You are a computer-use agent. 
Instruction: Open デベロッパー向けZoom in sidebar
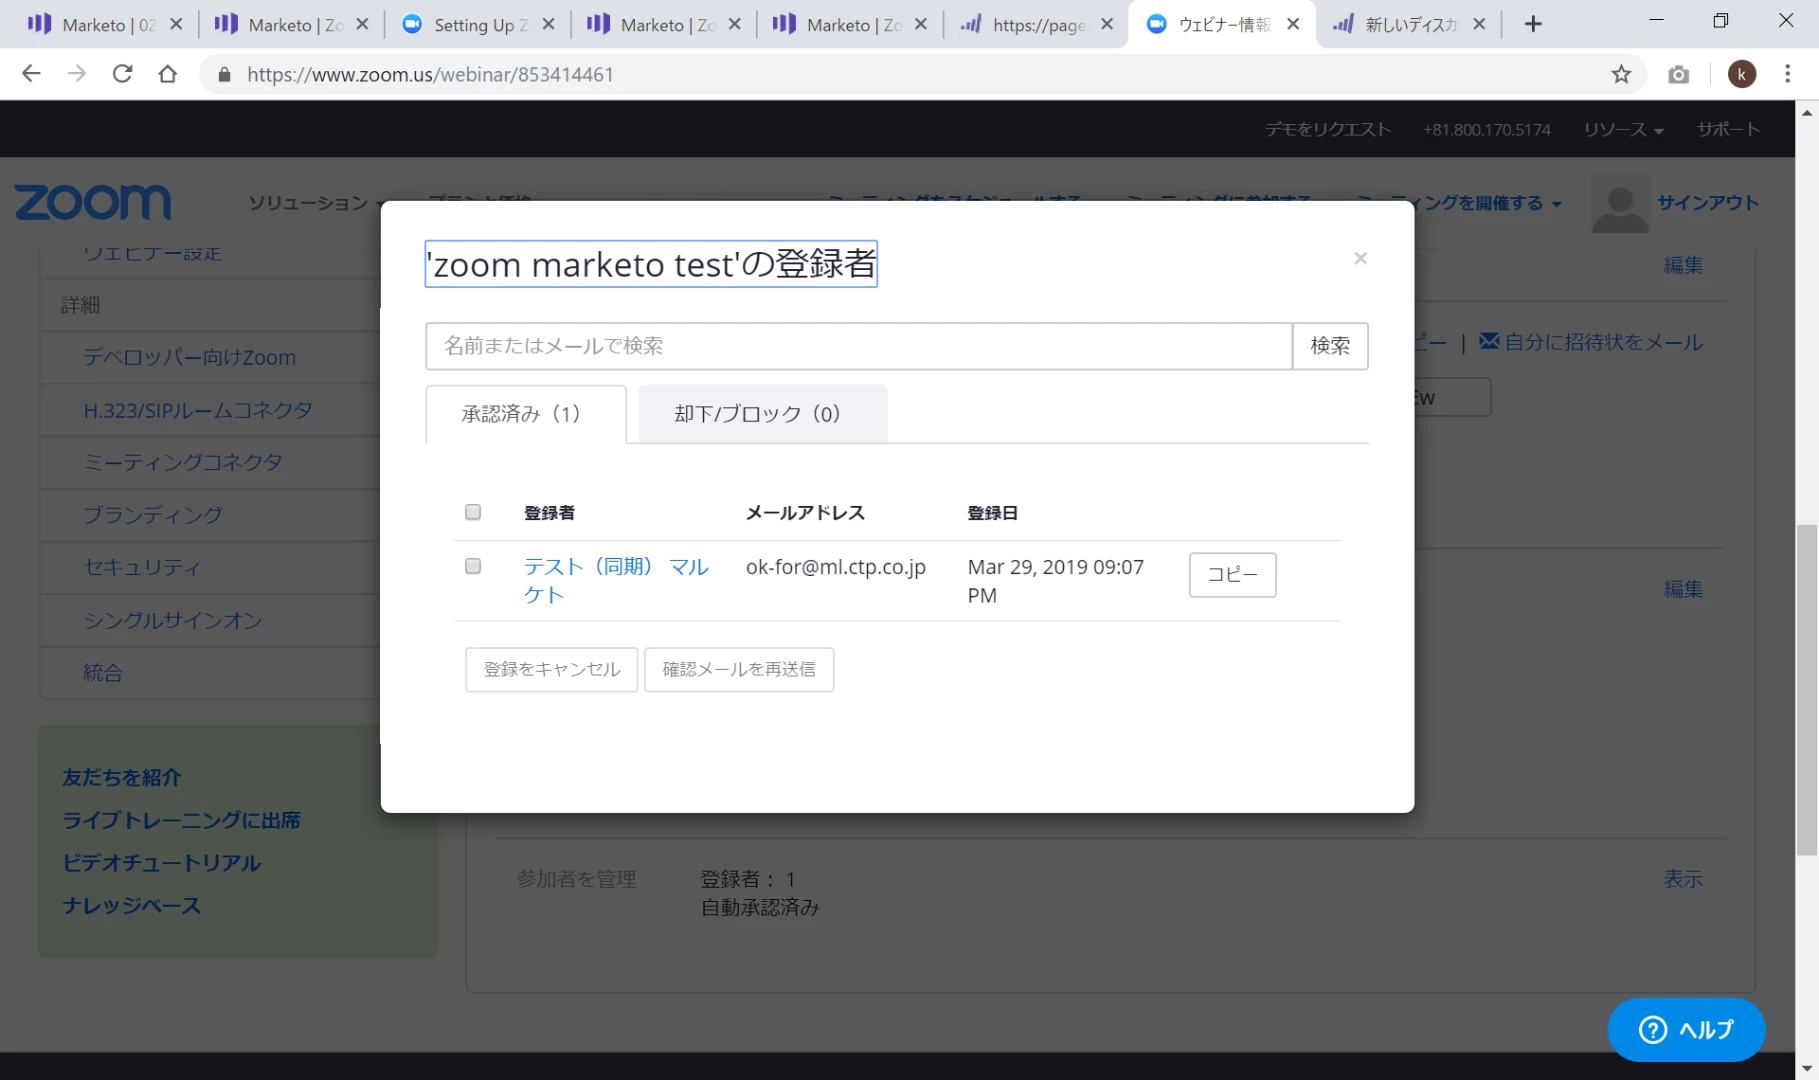189,357
